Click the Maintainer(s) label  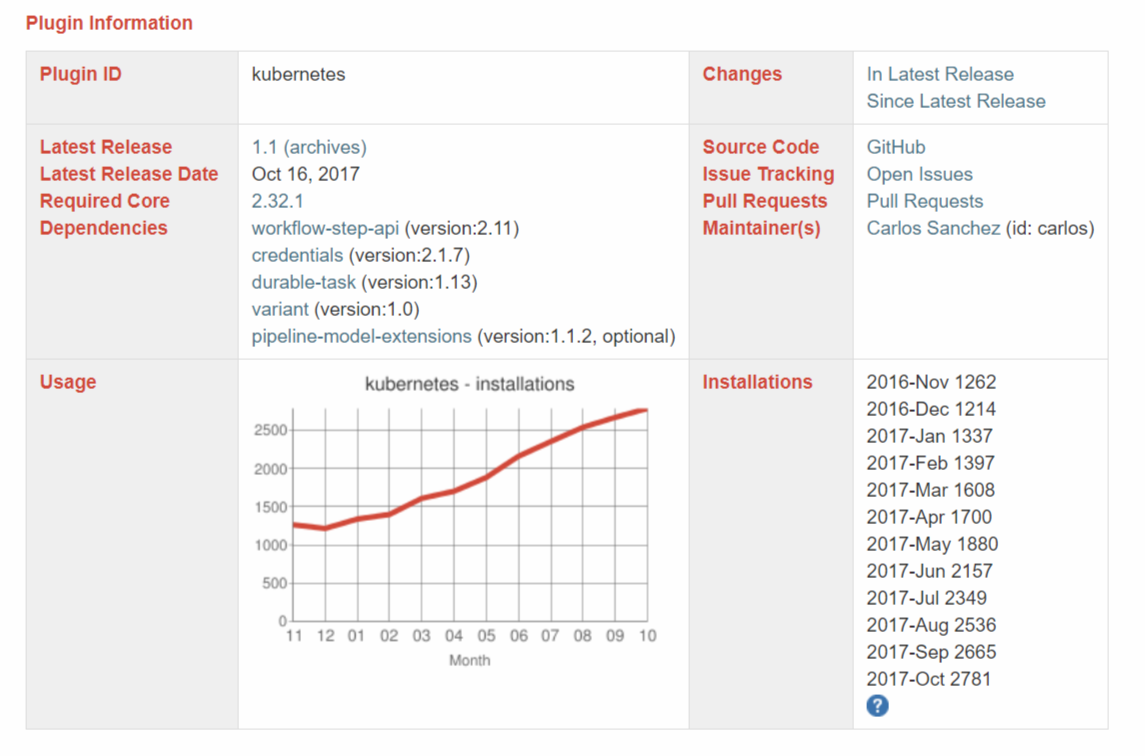click(762, 229)
